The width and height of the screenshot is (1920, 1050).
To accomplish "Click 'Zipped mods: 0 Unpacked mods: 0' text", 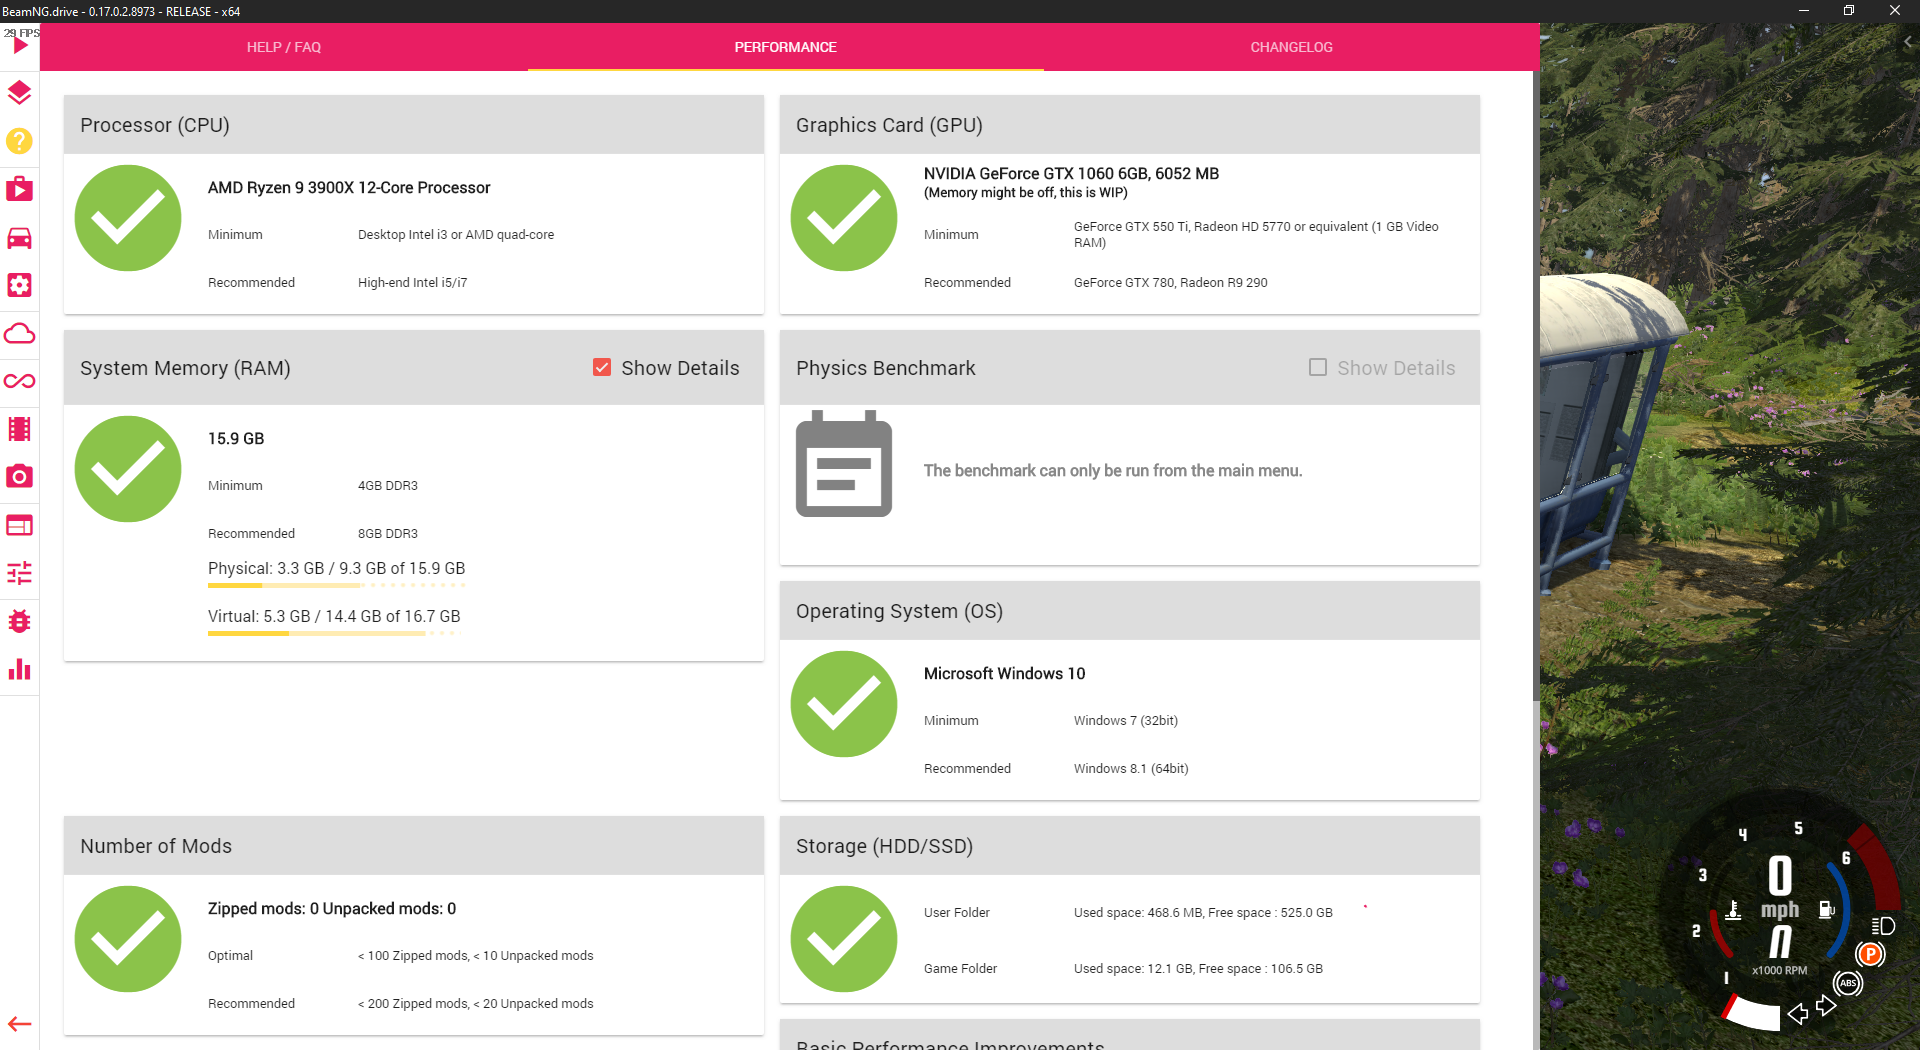I will click(332, 909).
